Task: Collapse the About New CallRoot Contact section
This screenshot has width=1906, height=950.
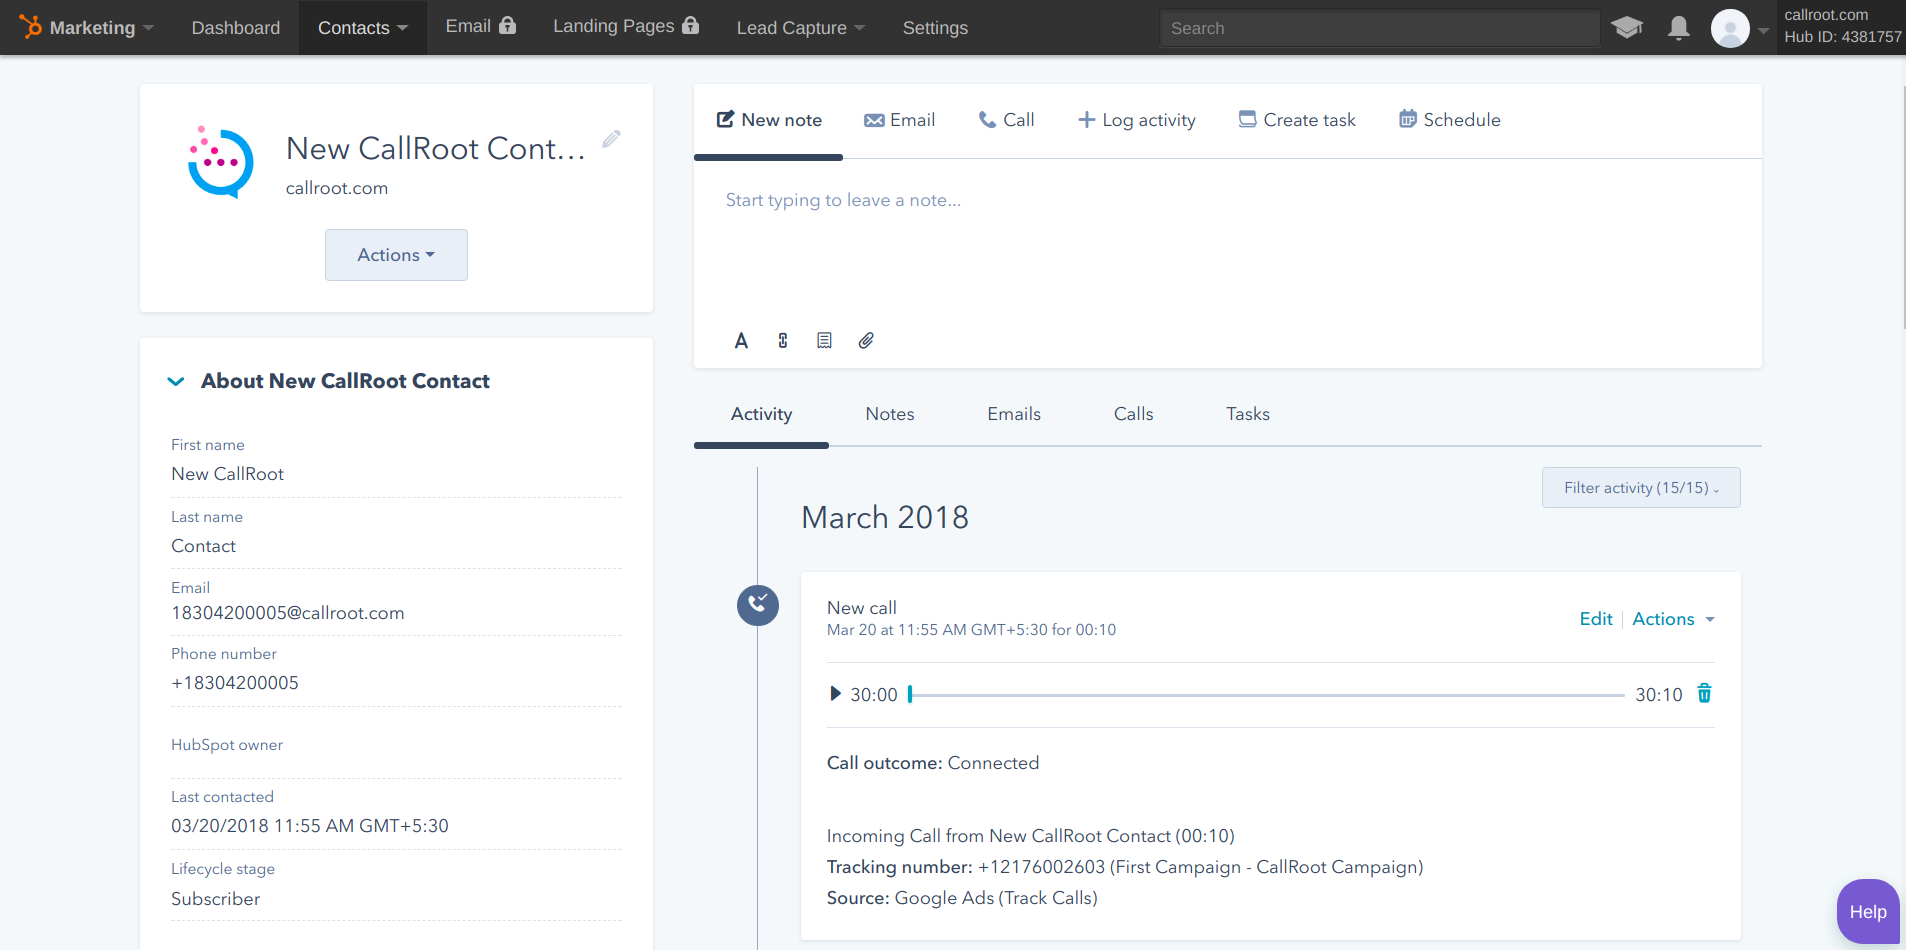Action: point(176,381)
